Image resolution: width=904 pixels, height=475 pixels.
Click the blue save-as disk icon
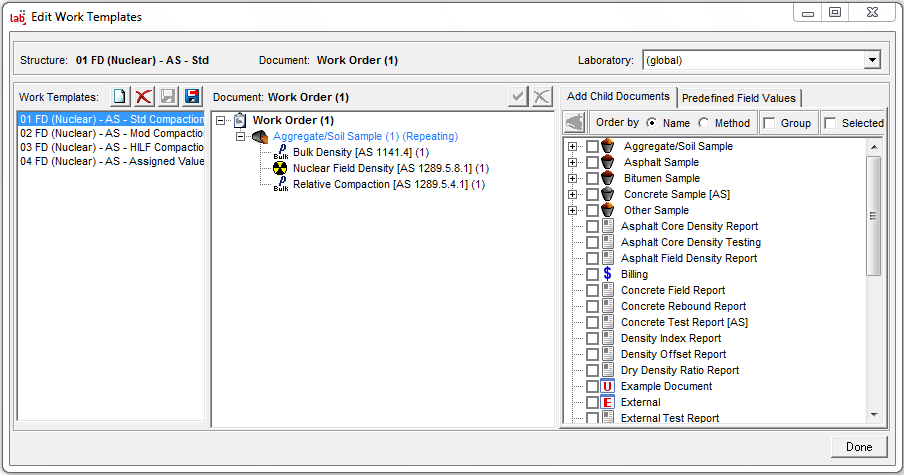192,97
